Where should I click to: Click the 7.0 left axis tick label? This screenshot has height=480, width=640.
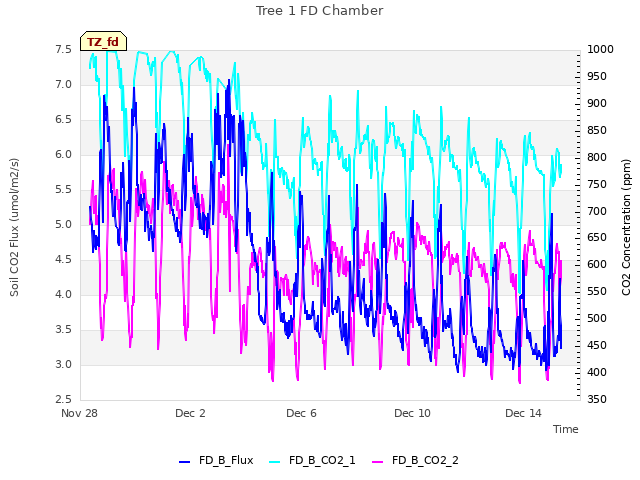coord(63,84)
